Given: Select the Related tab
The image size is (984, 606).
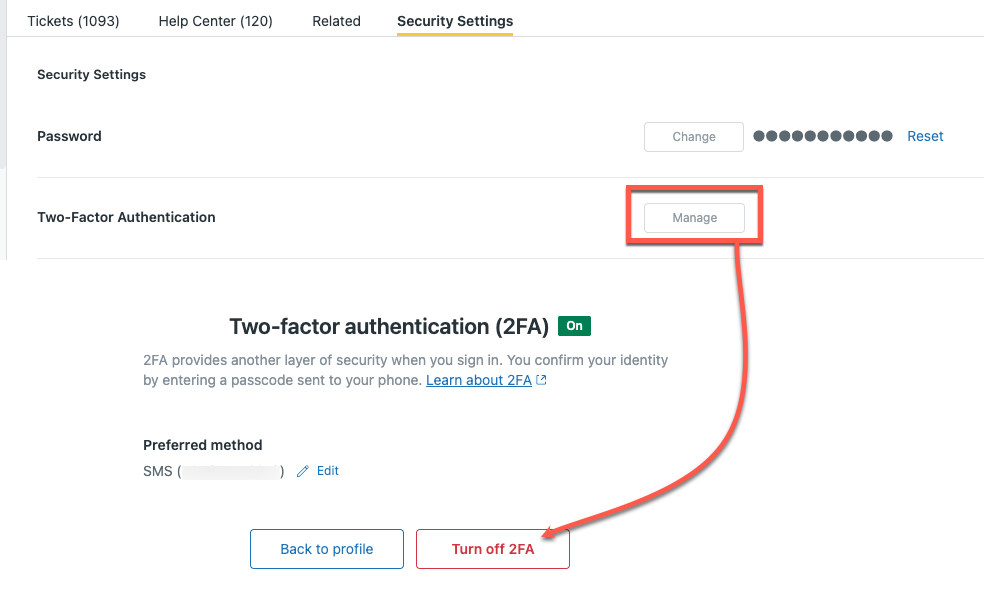Looking at the screenshot, I should [x=336, y=21].
